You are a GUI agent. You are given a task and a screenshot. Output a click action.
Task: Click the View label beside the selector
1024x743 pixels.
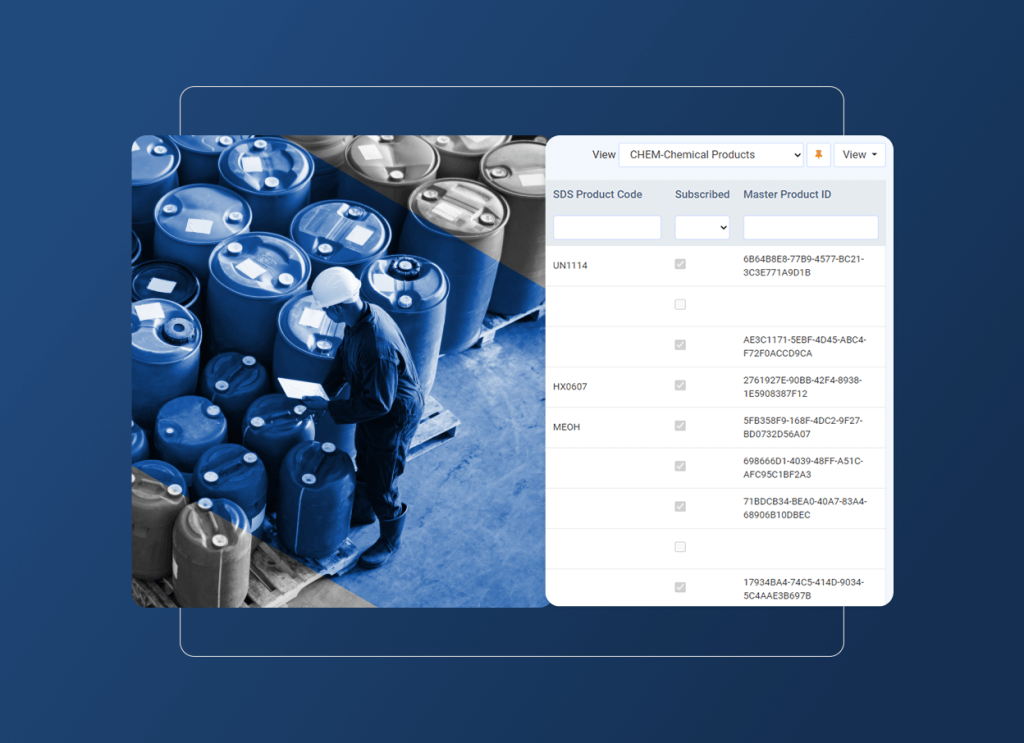point(604,154)
